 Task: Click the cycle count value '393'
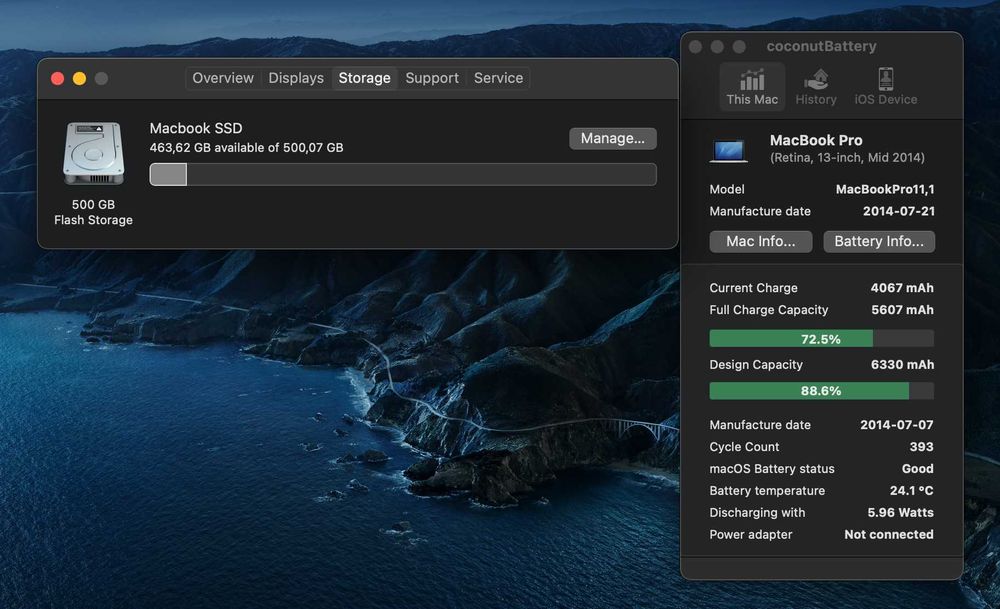coord(921,446)
